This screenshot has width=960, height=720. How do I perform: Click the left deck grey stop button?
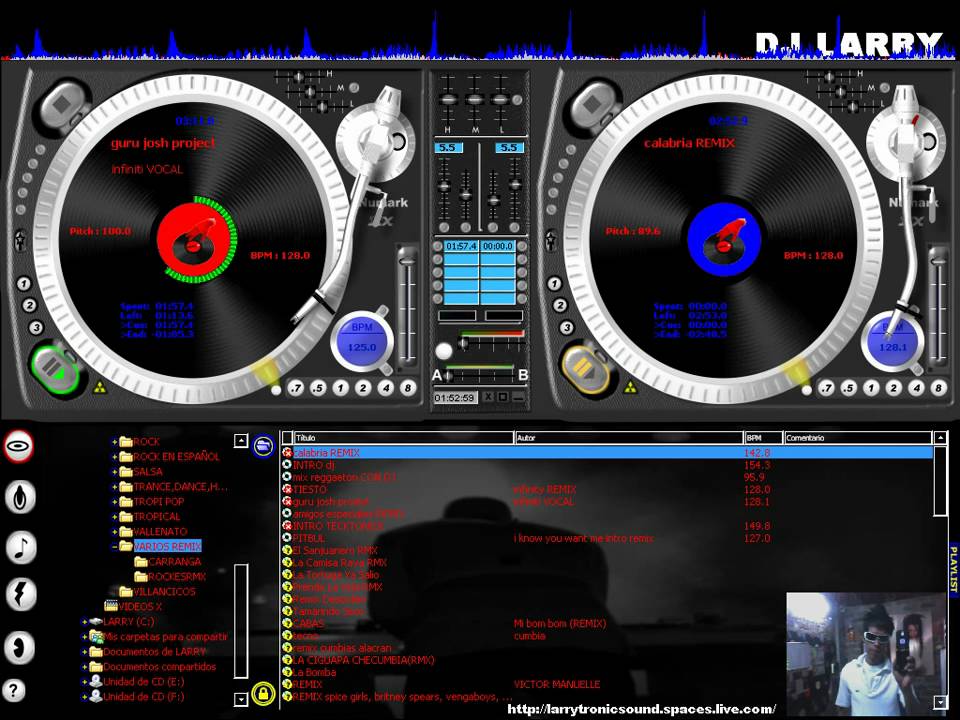click(x=61, y=104)
